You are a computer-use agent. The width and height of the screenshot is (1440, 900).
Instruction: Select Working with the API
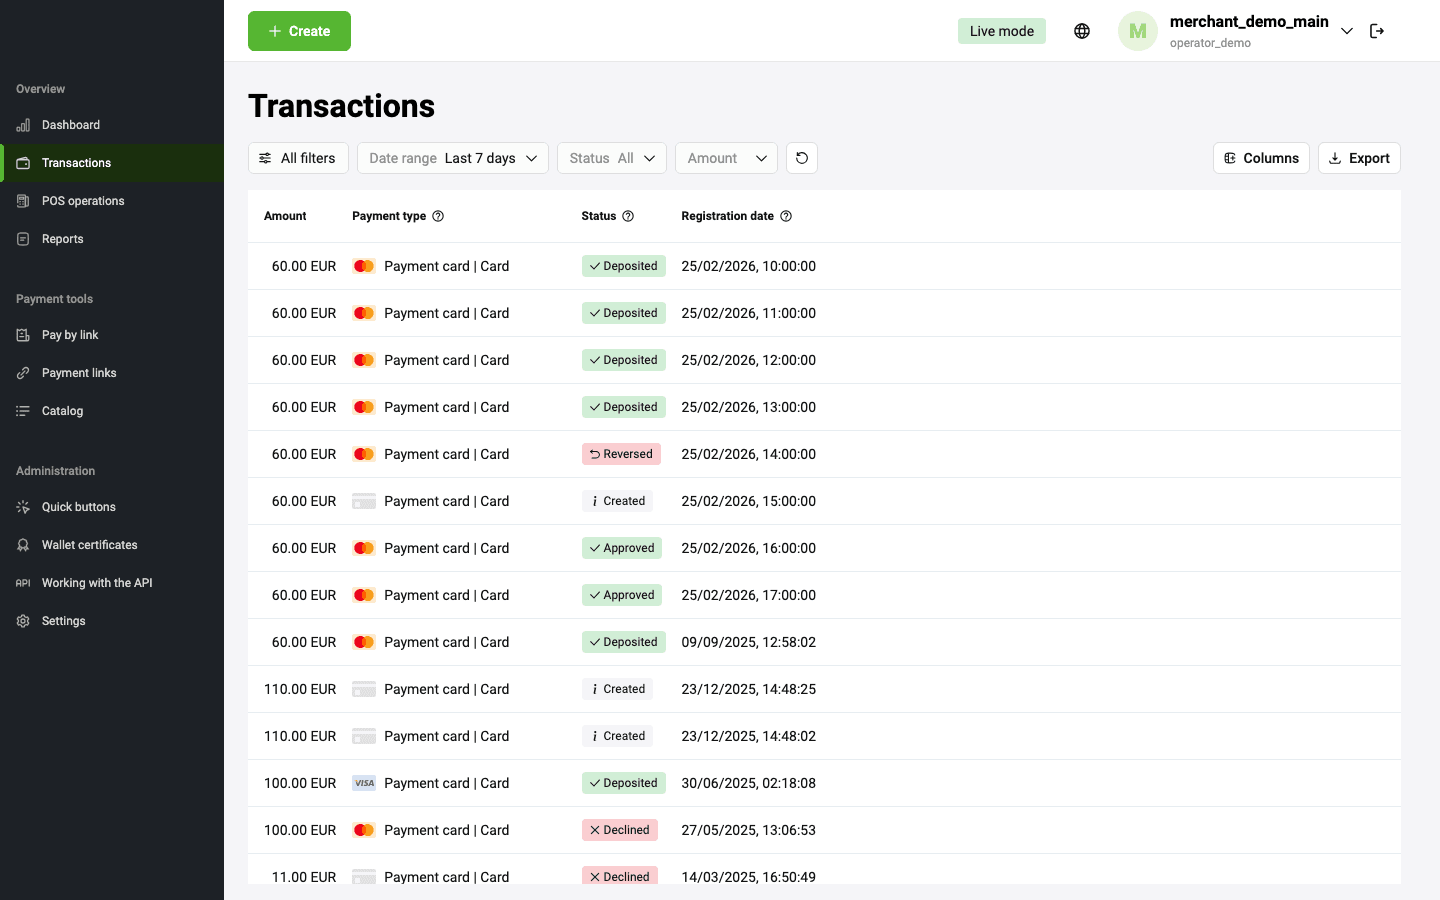(x=97, y=583)
